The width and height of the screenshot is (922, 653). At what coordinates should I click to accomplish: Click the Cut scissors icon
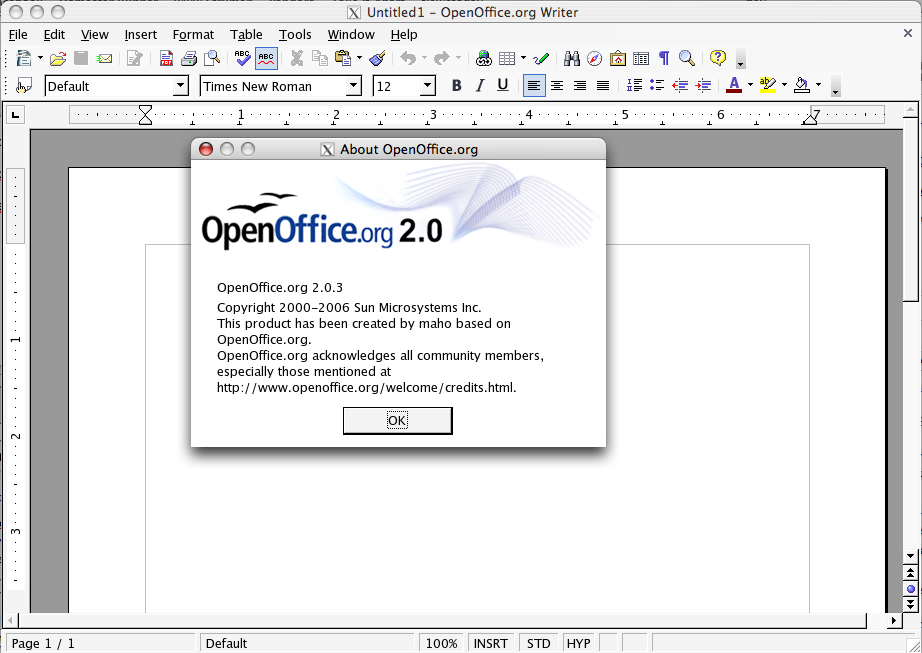297,58
